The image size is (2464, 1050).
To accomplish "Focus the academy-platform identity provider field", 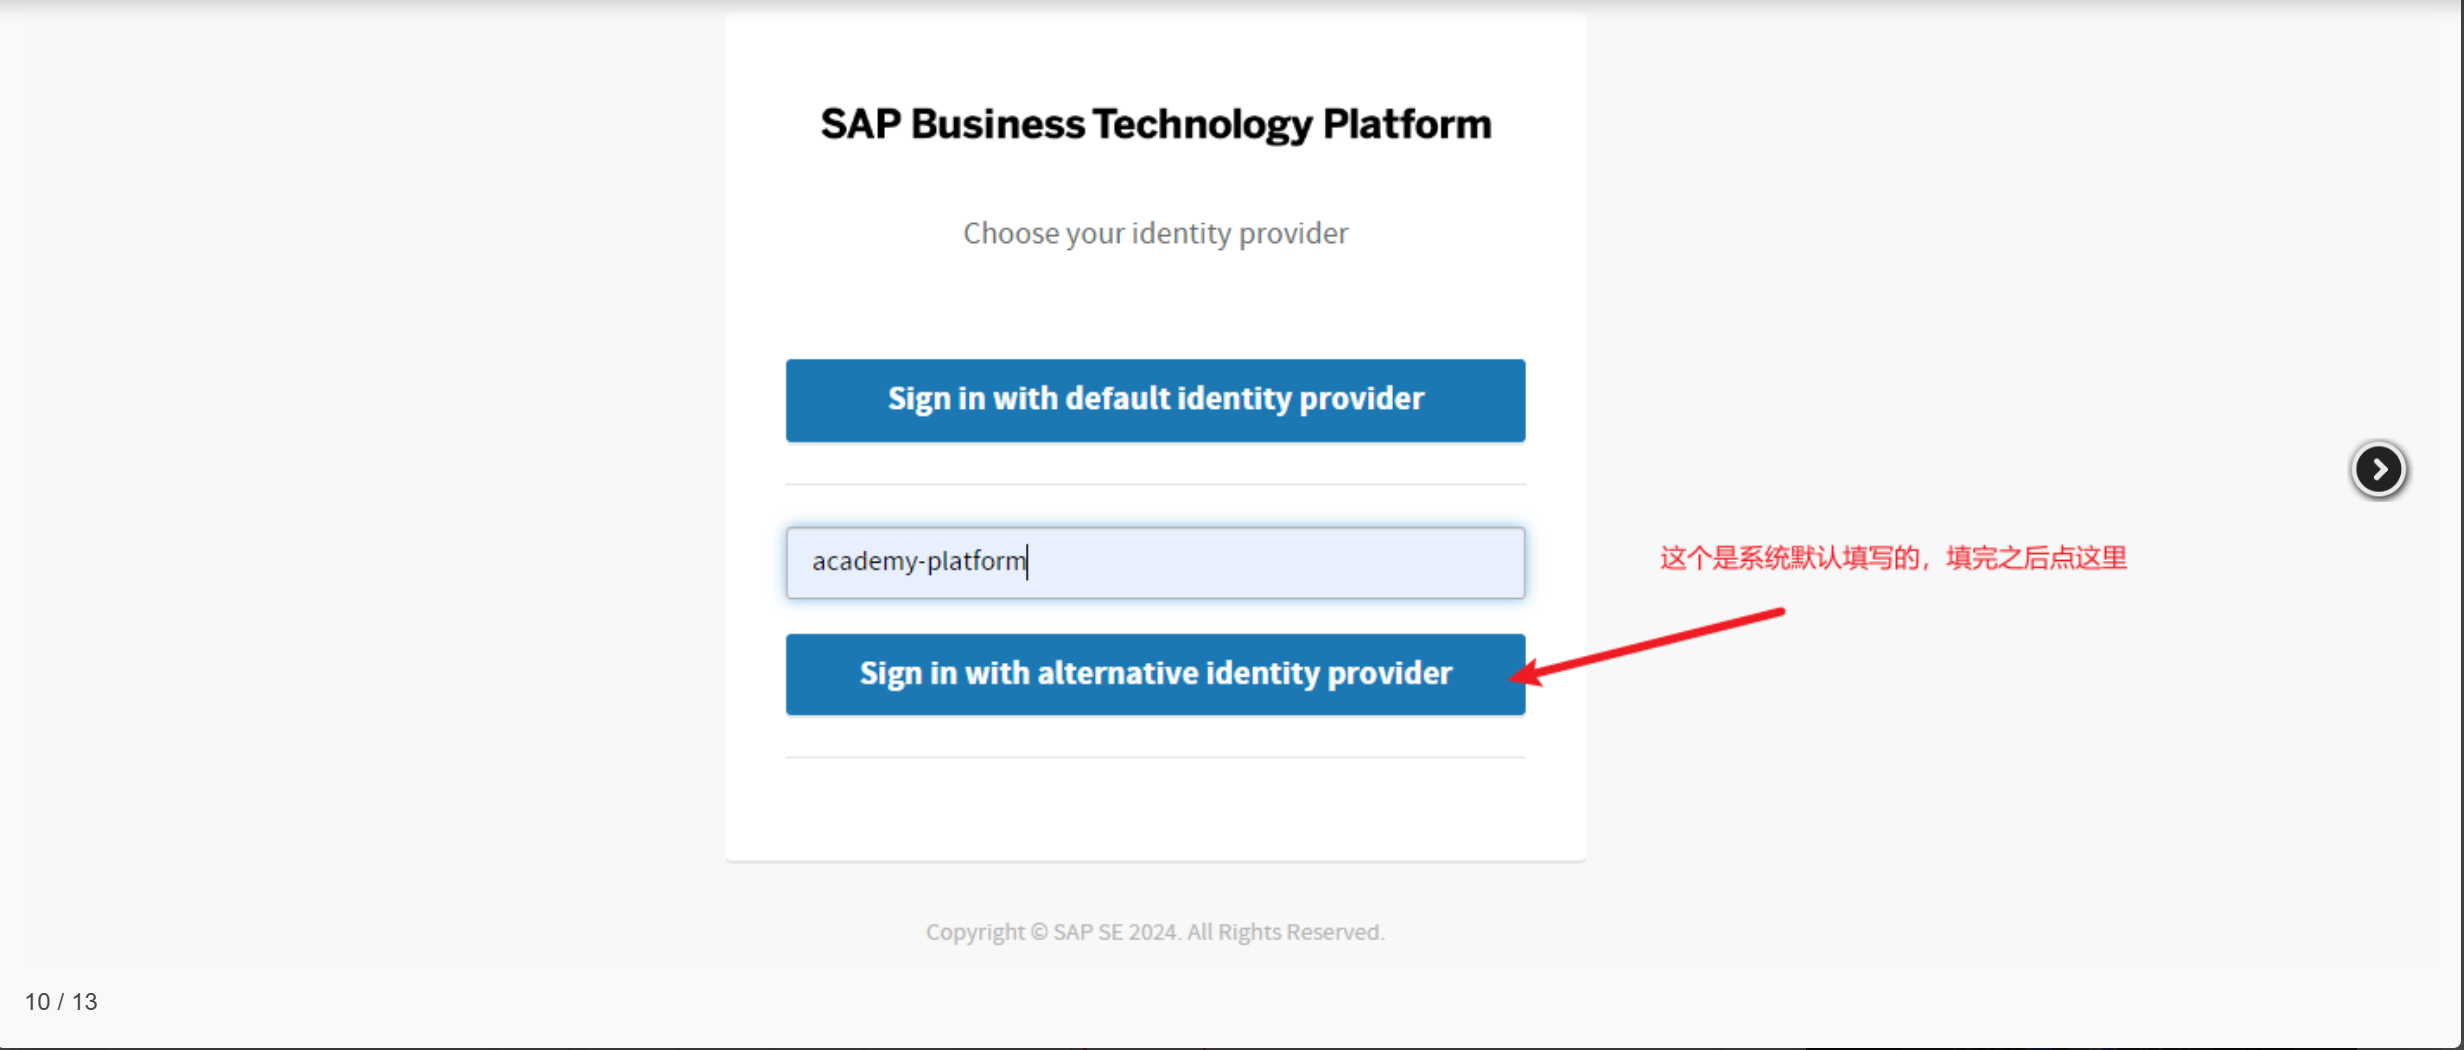I will point(1155,562).
